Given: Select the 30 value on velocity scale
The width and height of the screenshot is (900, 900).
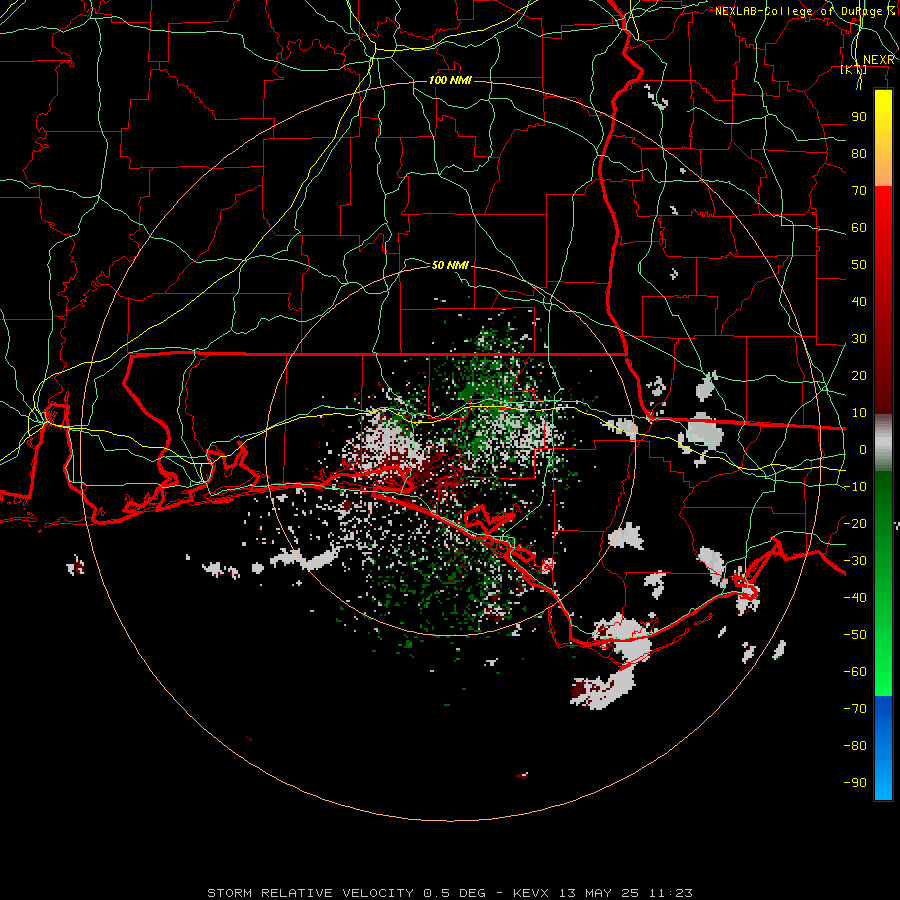Looking at the screenshot, I should [x=859, y=339].
